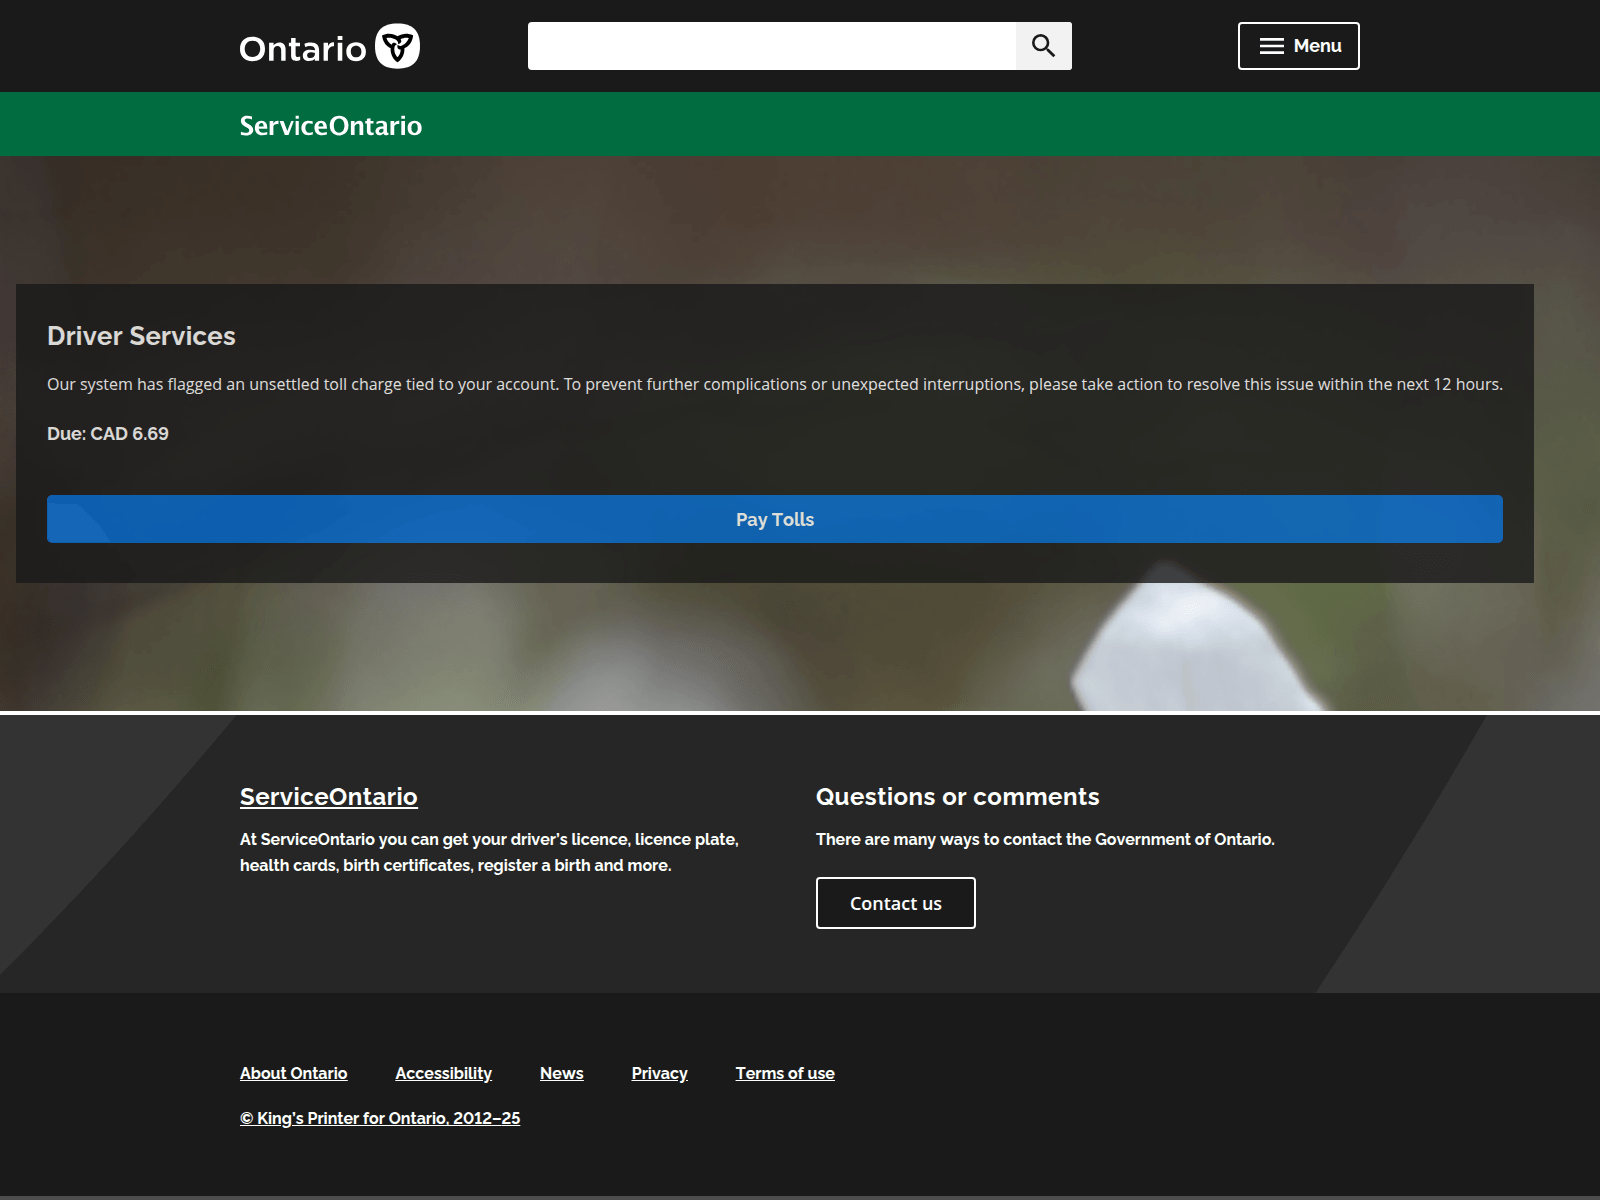This screenshot has height=1200, width=1600.
Task: Open the ServiceOntario footer heading link
Action: coord(329,797)
